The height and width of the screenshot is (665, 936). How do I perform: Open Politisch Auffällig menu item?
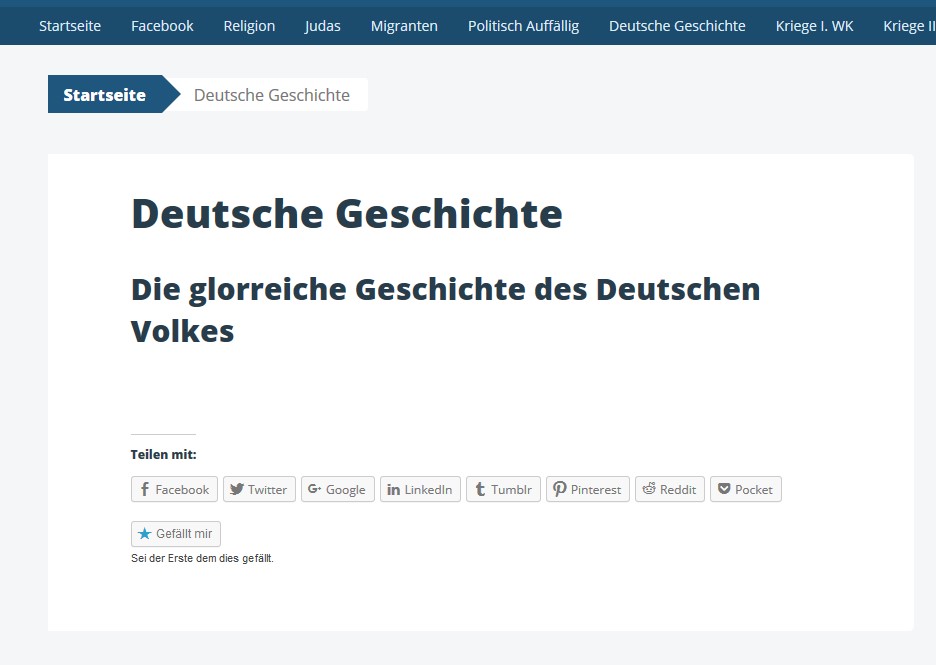(523, 26)
